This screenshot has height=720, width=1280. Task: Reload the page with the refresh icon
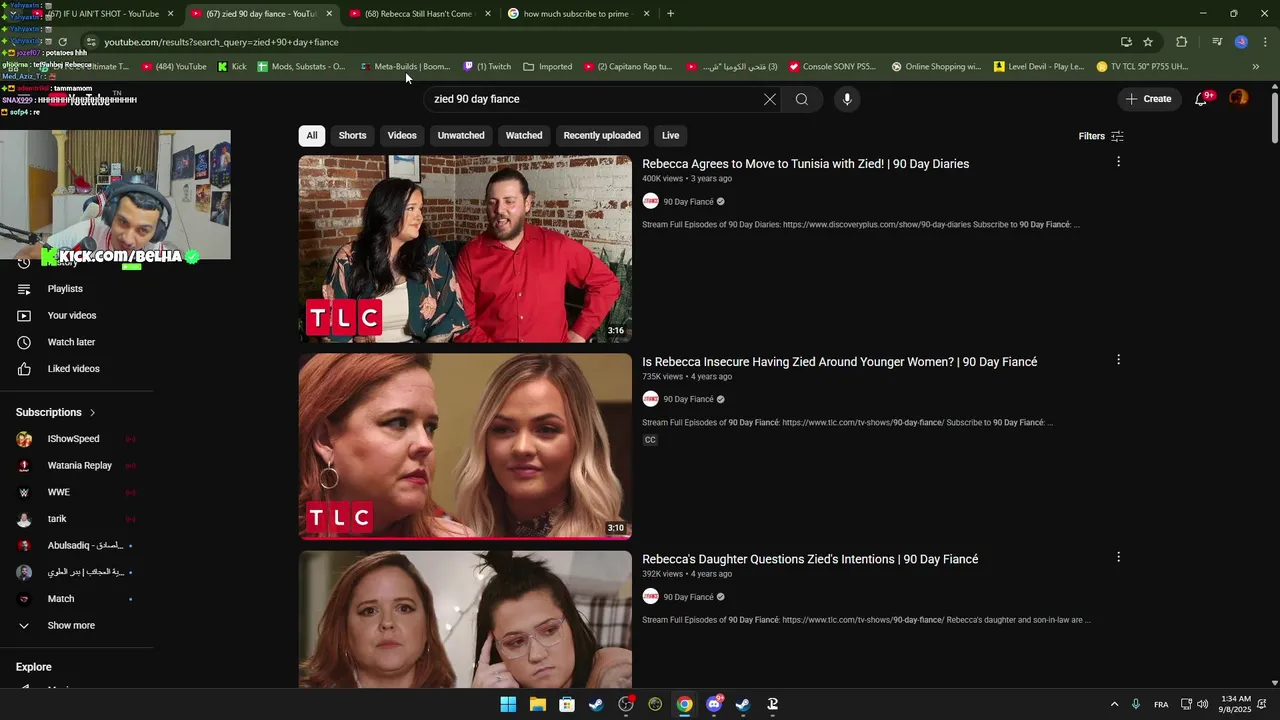(62, 42)
